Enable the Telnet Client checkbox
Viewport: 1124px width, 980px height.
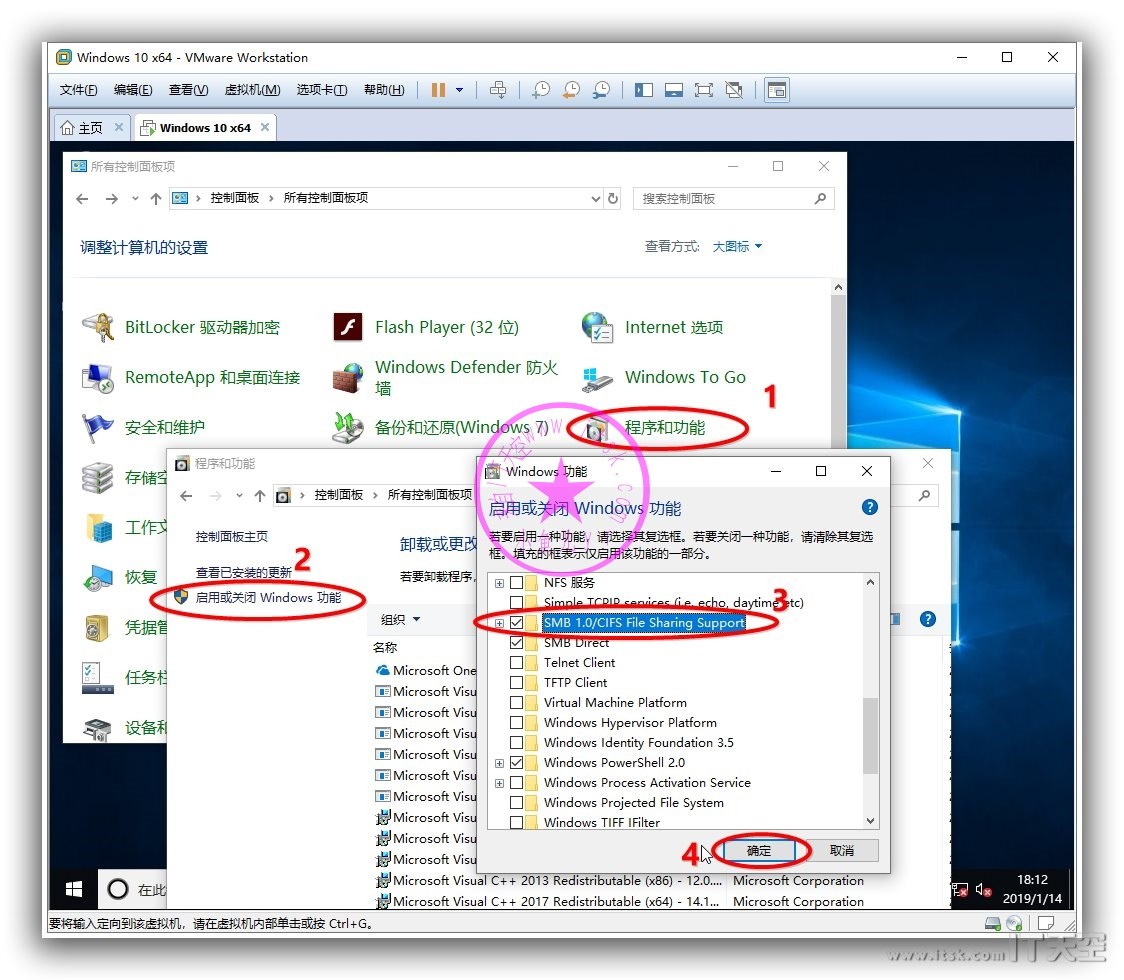coord(516,662)
